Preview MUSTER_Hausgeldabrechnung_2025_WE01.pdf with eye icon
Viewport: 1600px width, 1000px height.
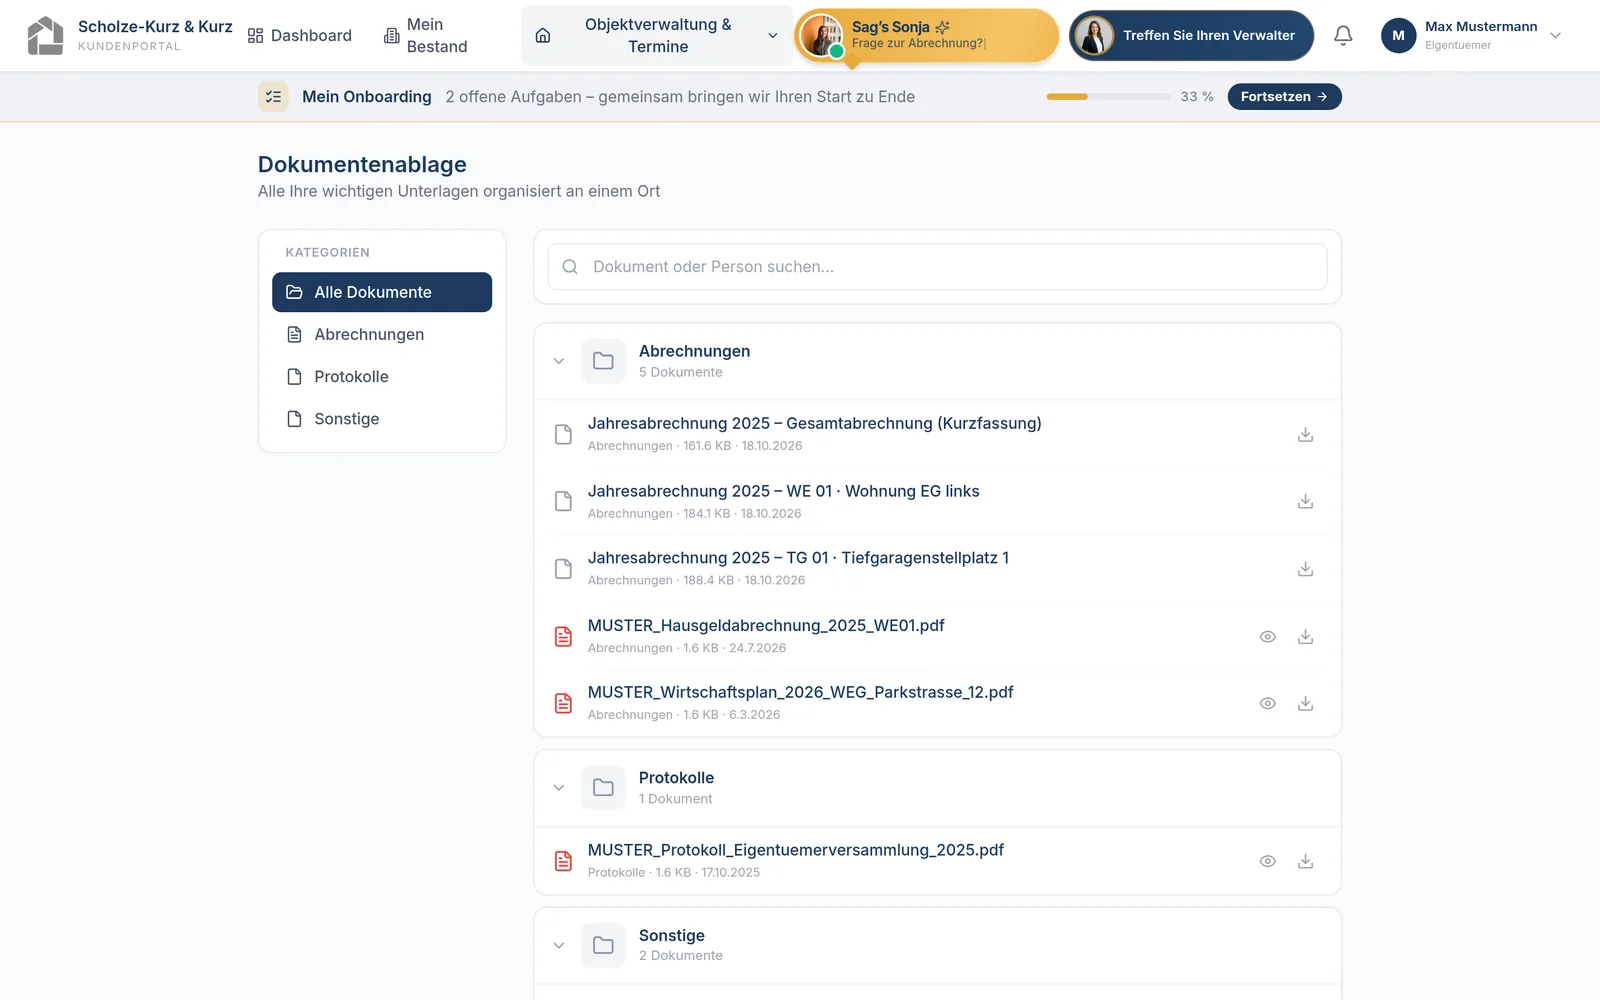point(1267,637)
